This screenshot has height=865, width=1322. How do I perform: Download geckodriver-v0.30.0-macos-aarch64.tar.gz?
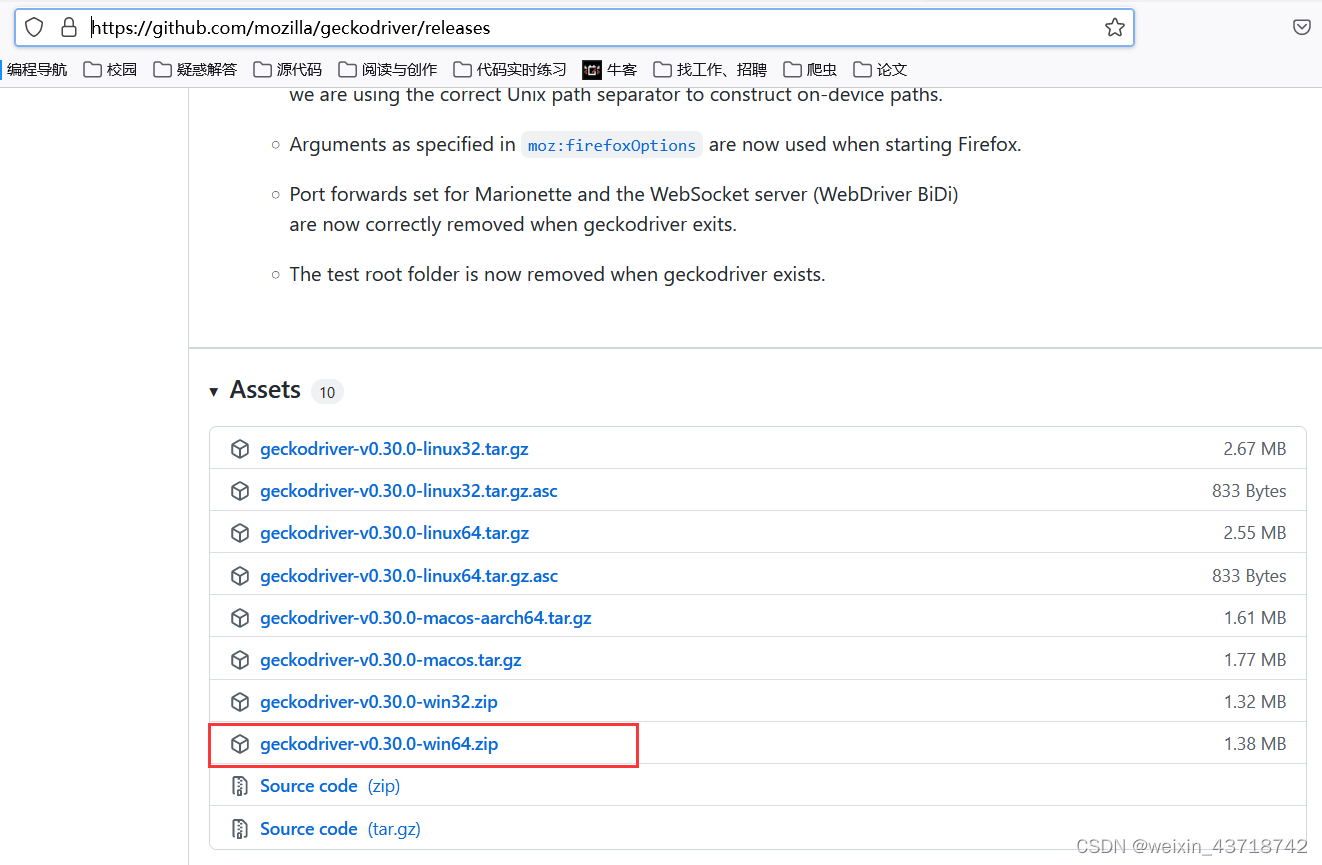pyautogui.click(x=426, y=618)
